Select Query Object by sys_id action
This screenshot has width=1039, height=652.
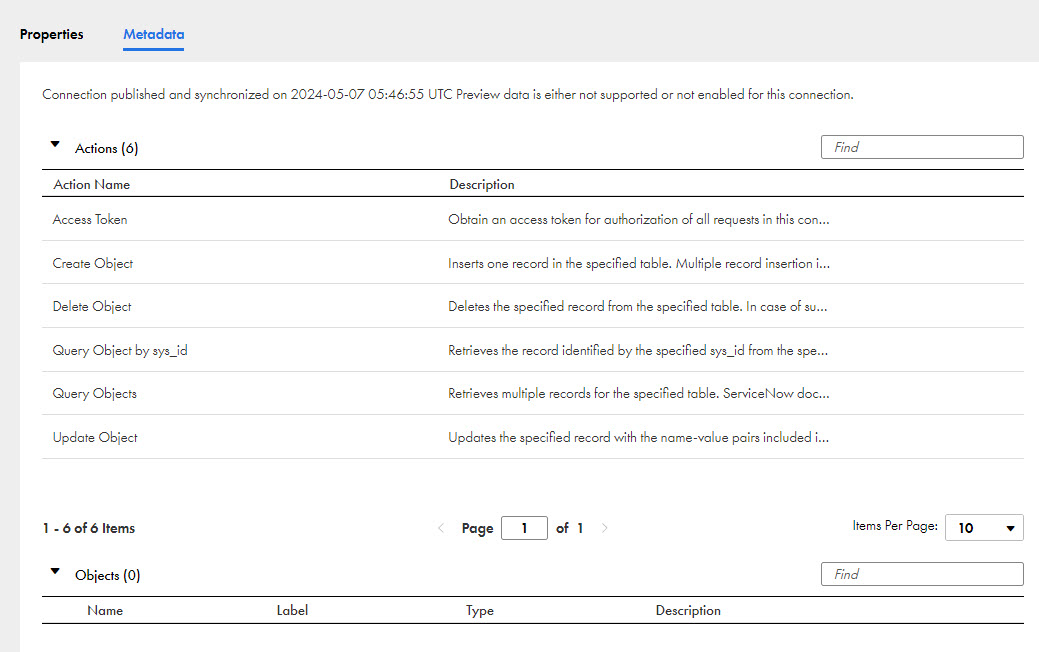coord(120,350)
